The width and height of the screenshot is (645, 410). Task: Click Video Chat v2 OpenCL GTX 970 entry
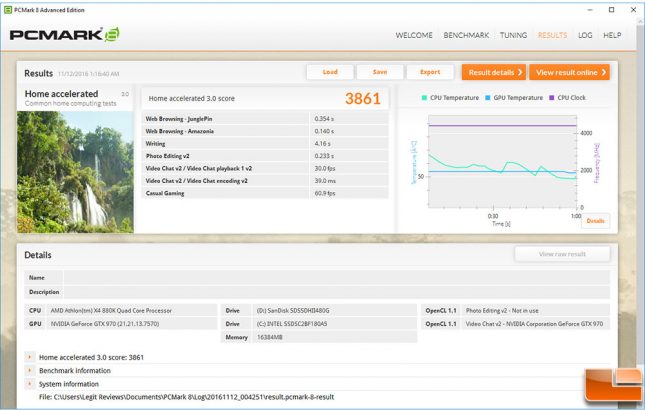534,324
